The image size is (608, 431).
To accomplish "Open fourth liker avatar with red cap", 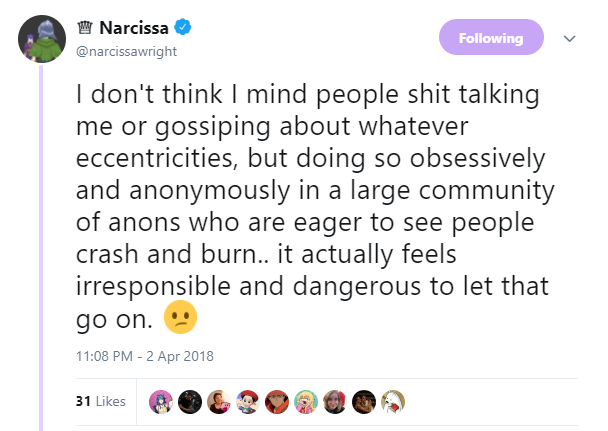I will click(x=248, y=402).
